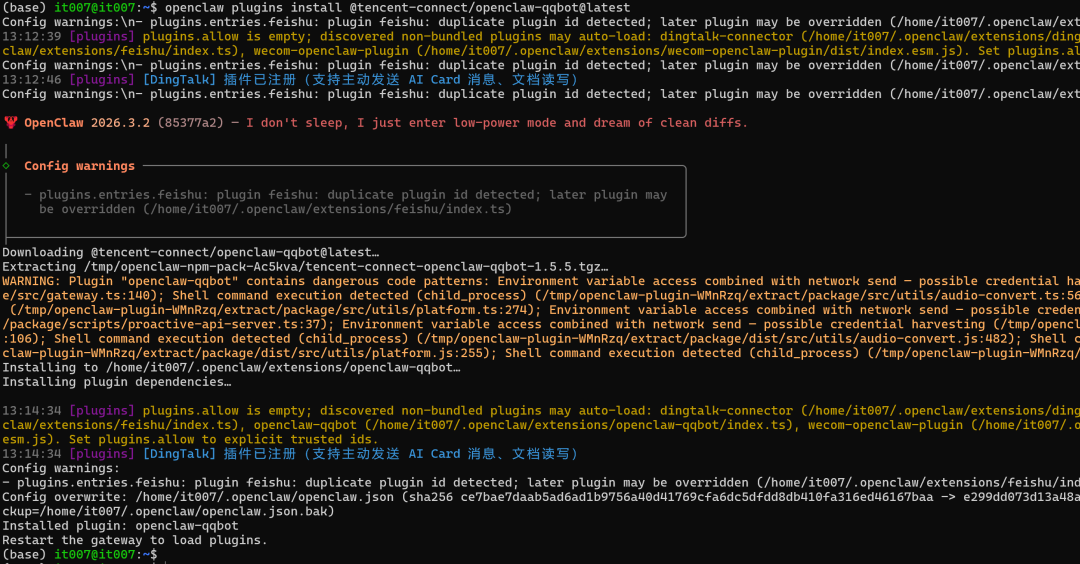Click "Restart the gateway to load plugins."
The height and width of the screenshot is (564, 1080).
pyautogui.click(x=134, y=540)
